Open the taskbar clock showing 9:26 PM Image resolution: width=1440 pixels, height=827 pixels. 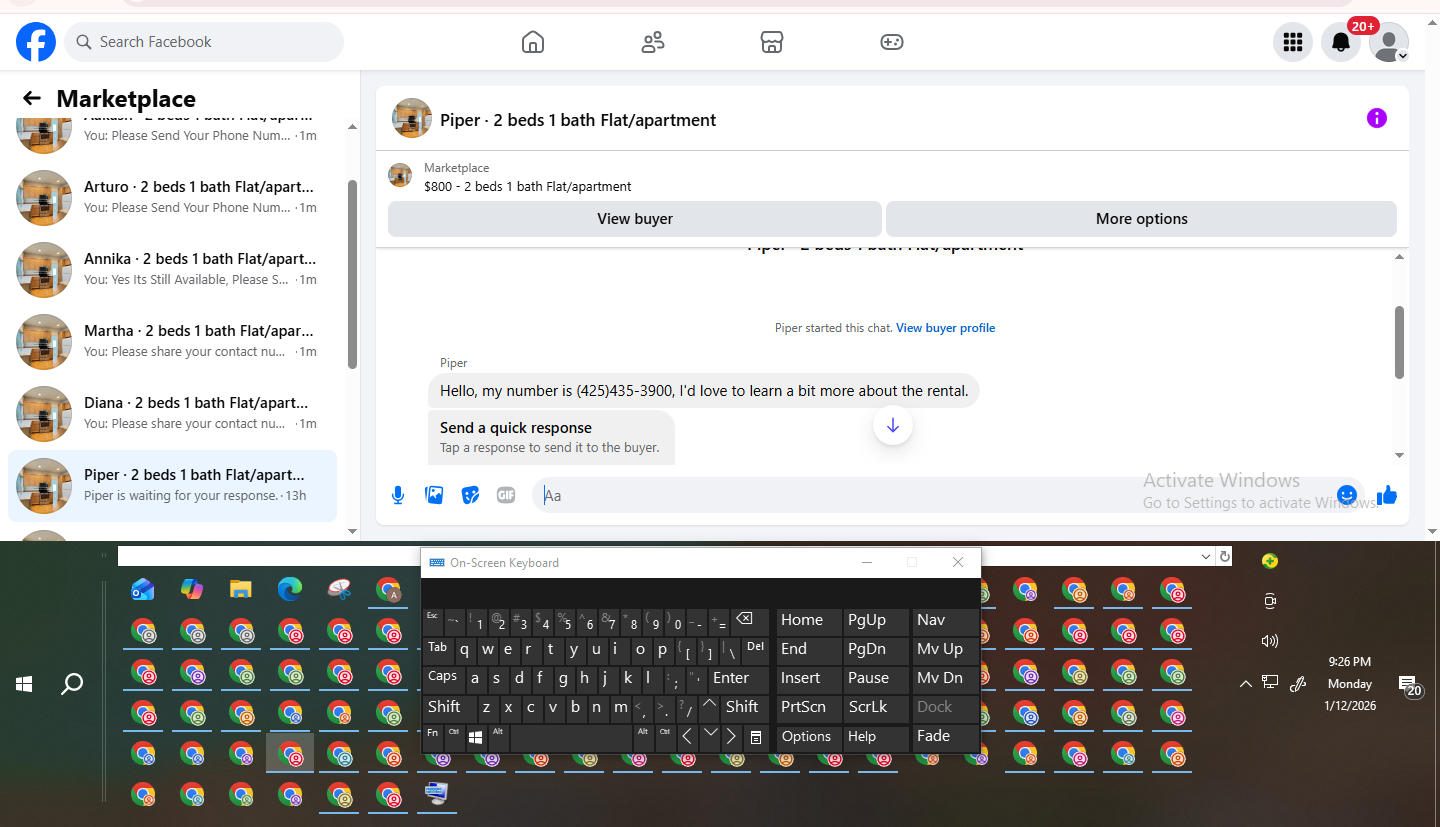[1349, 683]
